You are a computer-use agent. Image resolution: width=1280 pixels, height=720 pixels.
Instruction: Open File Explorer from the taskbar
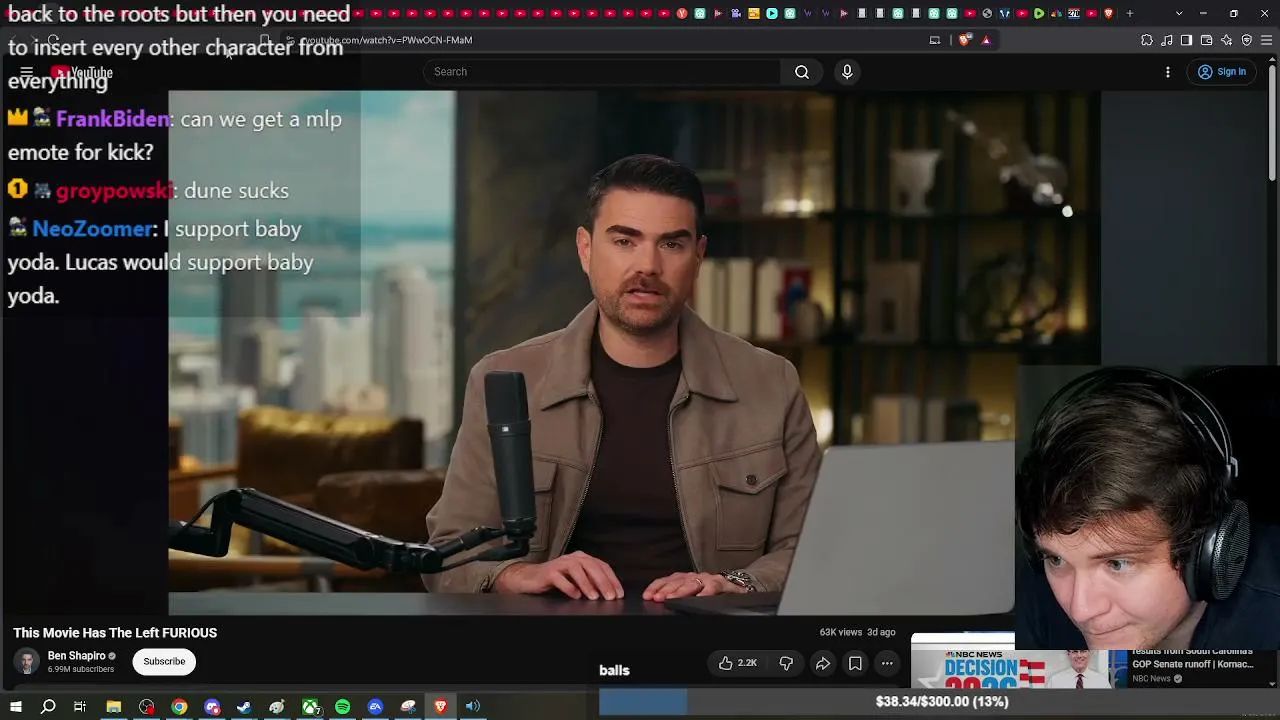pyautogui.click(x=114, y=707)
